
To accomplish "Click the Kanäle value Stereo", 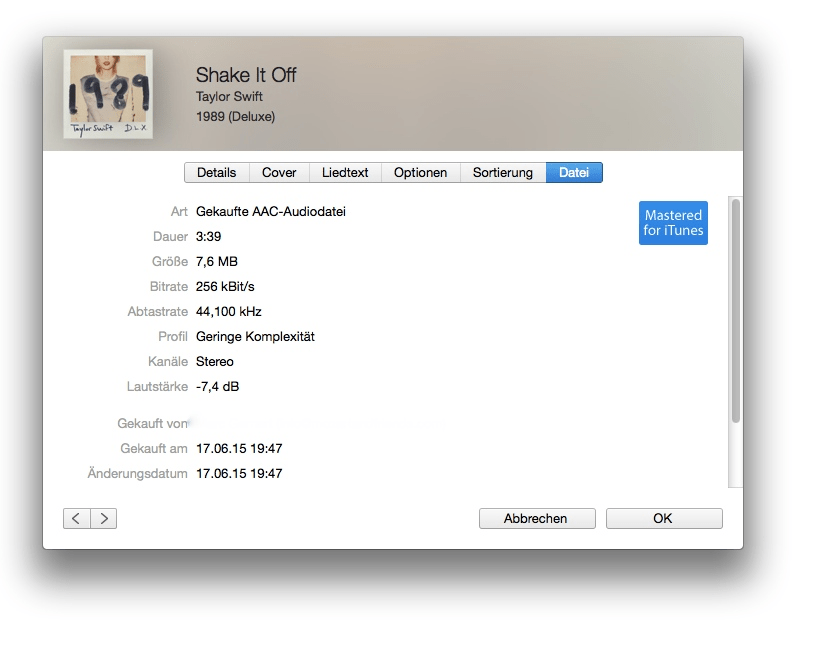I will tap(215, 361).
